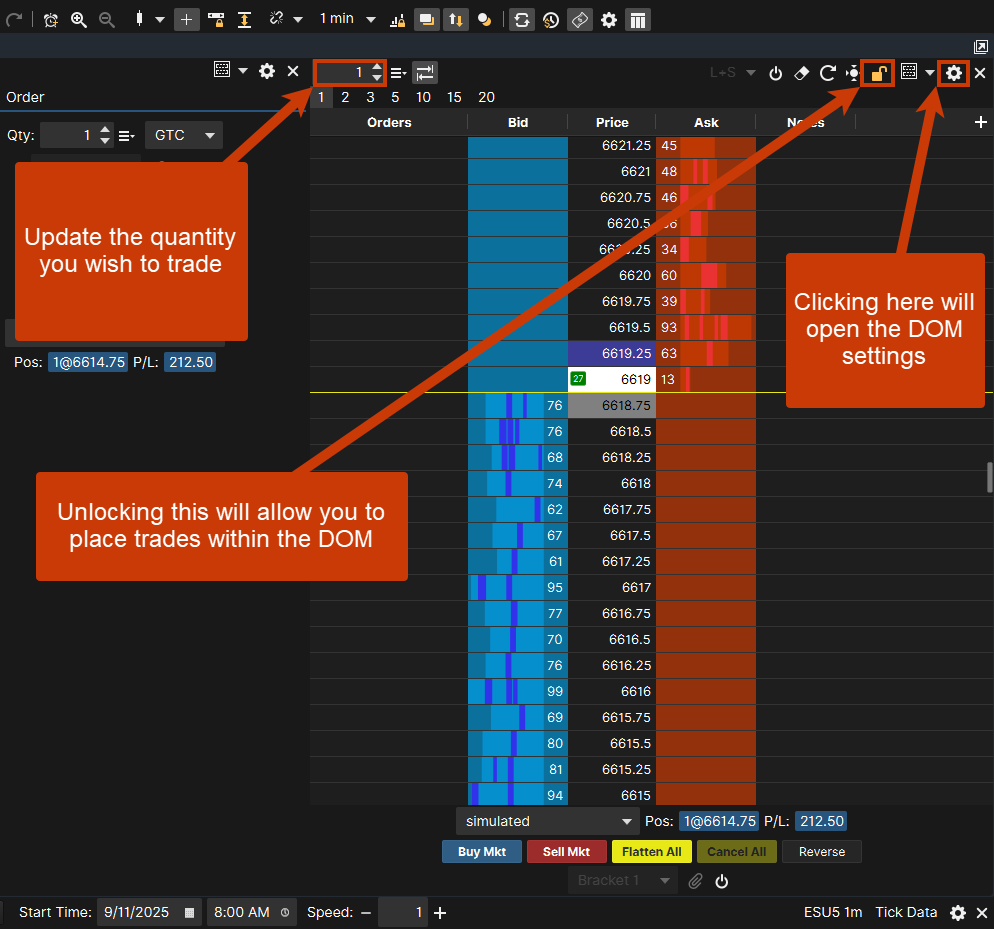Click the add column plus icon
The image size is (994, 929).
[x=981, y=122]
